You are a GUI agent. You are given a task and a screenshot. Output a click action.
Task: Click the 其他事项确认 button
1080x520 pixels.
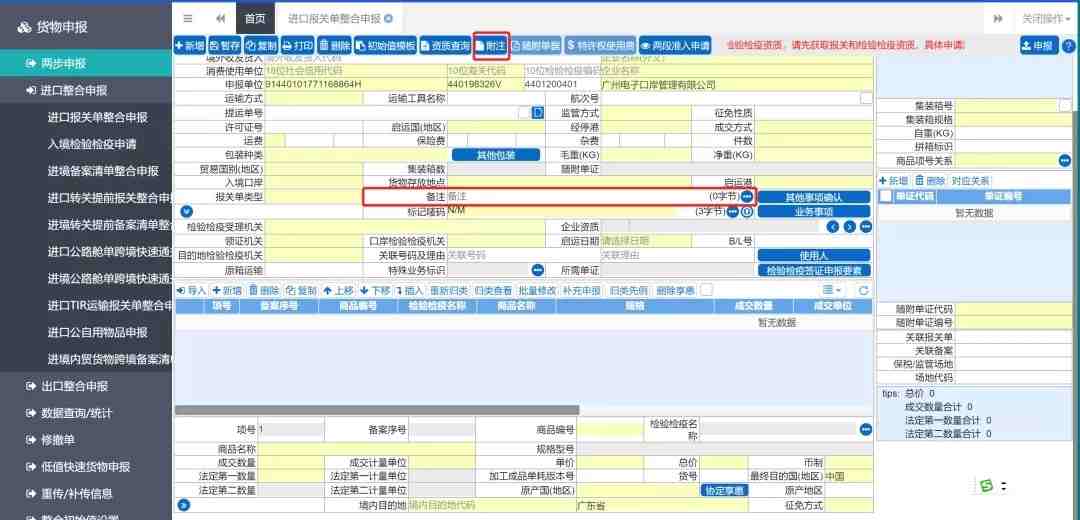[813, 197]
